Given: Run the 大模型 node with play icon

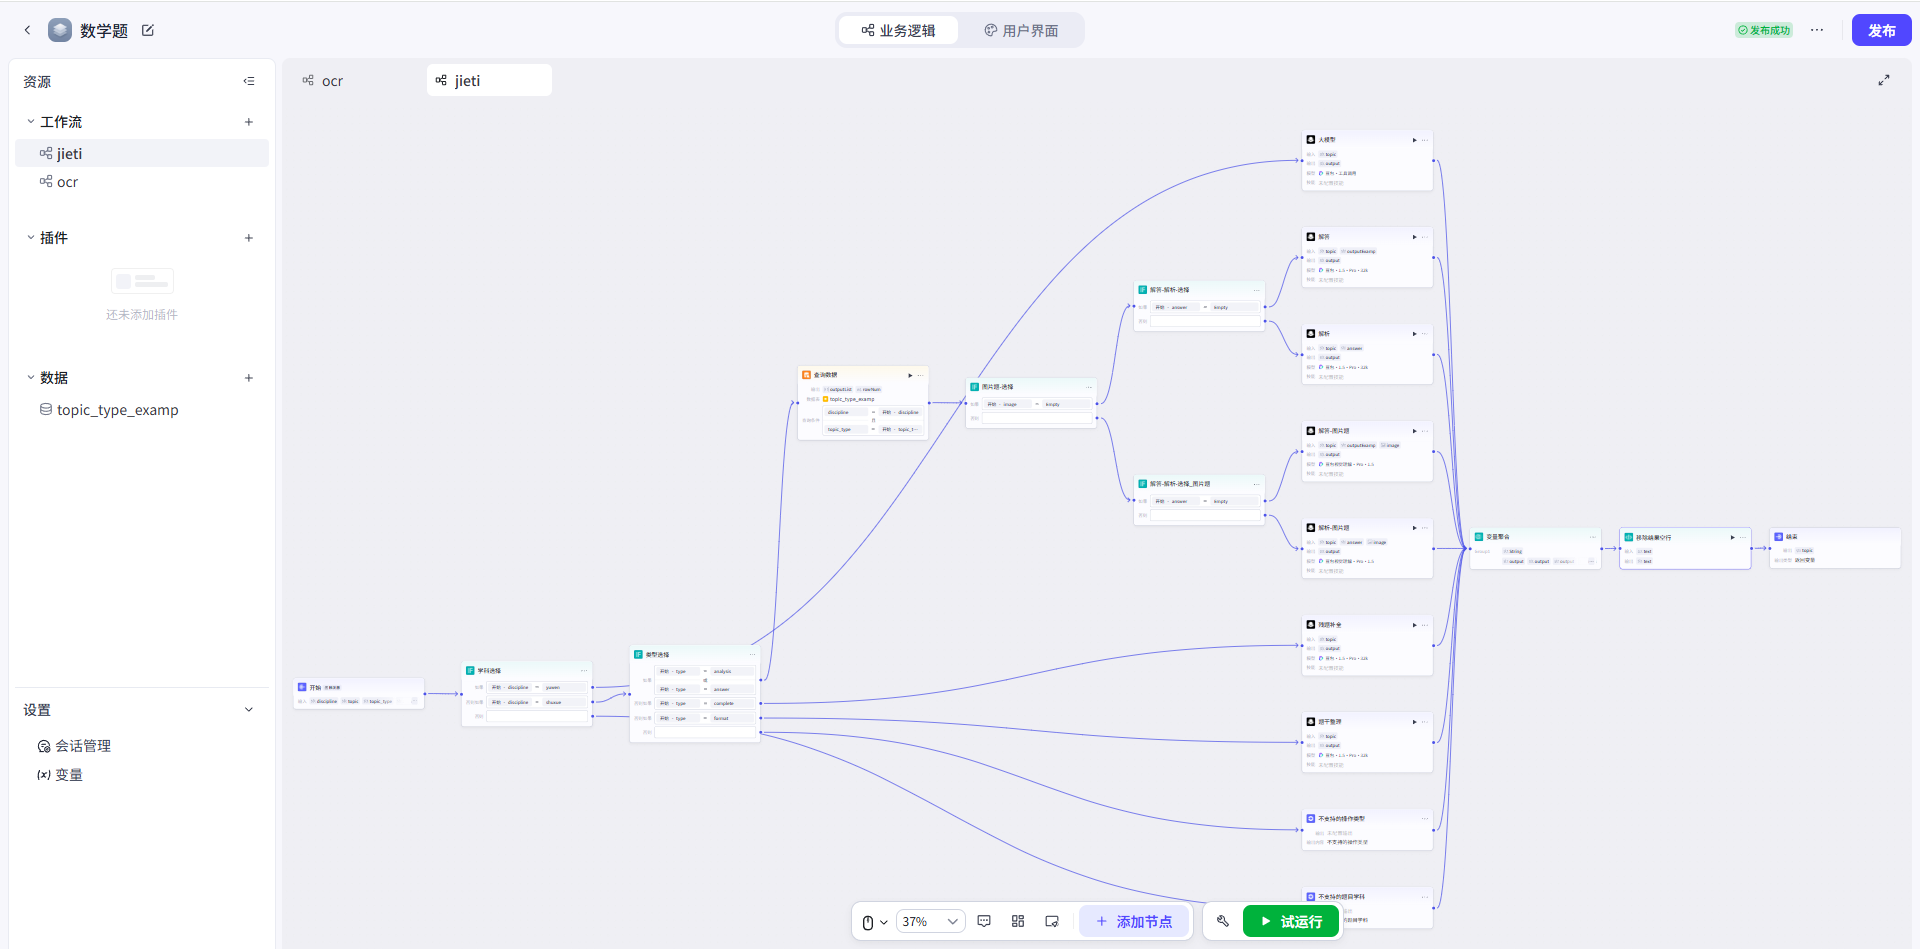Looking at the screenshot, I should click(1414, 140).
